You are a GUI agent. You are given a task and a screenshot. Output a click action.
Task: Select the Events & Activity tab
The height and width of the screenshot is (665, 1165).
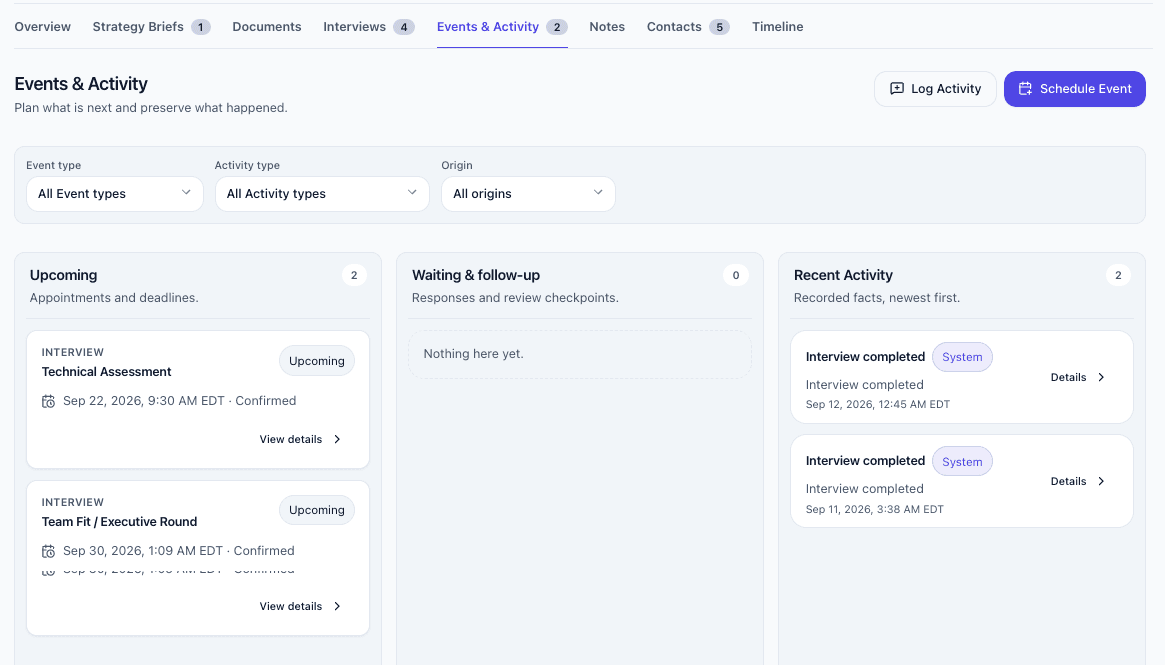(x=502, y=27)
